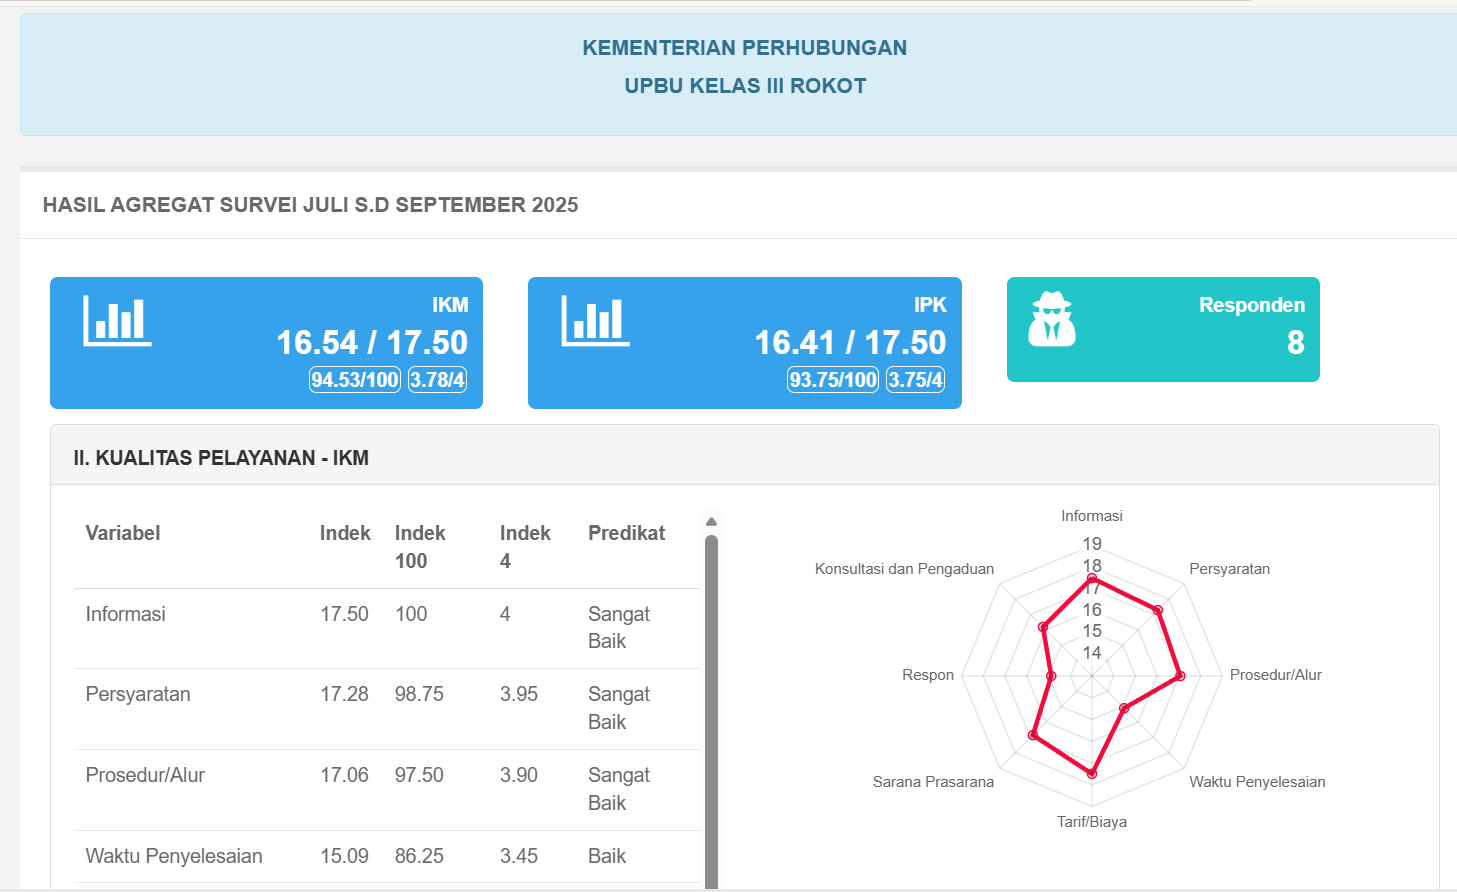
Task: Click the 3.75/4 badge in IPK card
Action: (916, 380)
